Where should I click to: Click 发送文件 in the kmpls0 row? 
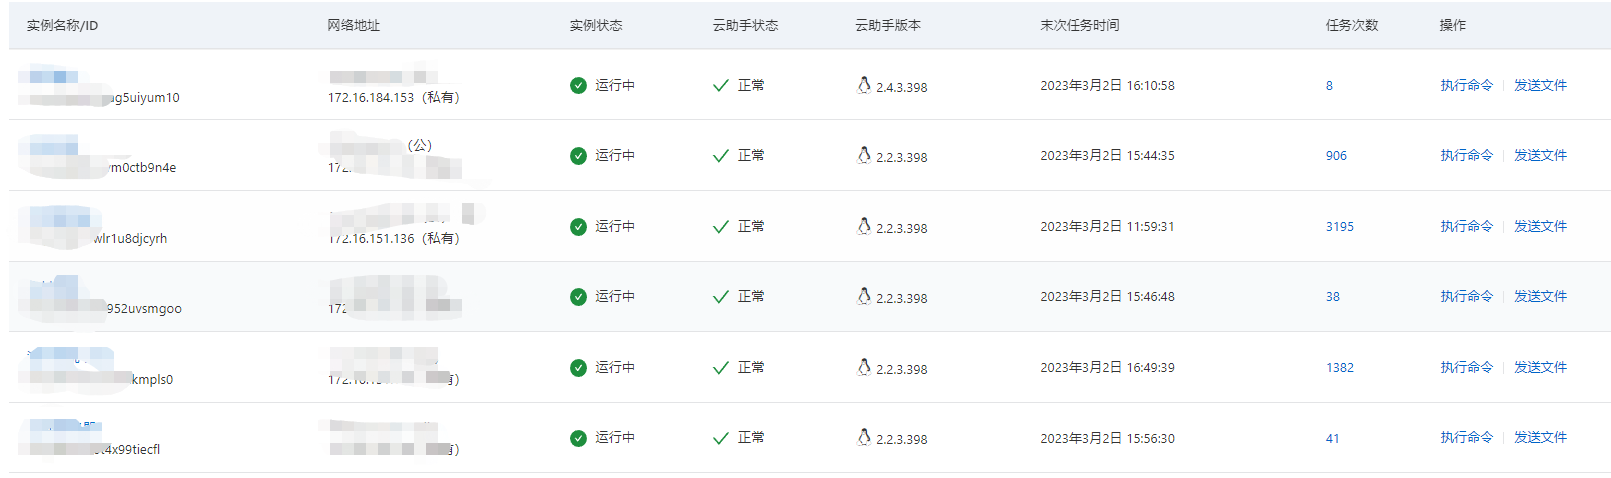pos(1540,368)
